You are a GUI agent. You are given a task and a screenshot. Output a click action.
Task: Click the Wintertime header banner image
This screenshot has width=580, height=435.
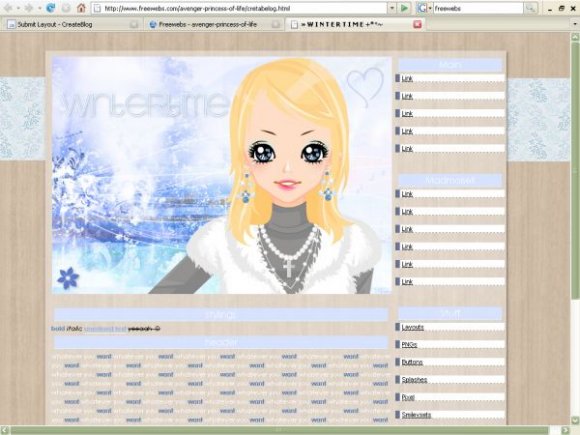pos(222,175)
